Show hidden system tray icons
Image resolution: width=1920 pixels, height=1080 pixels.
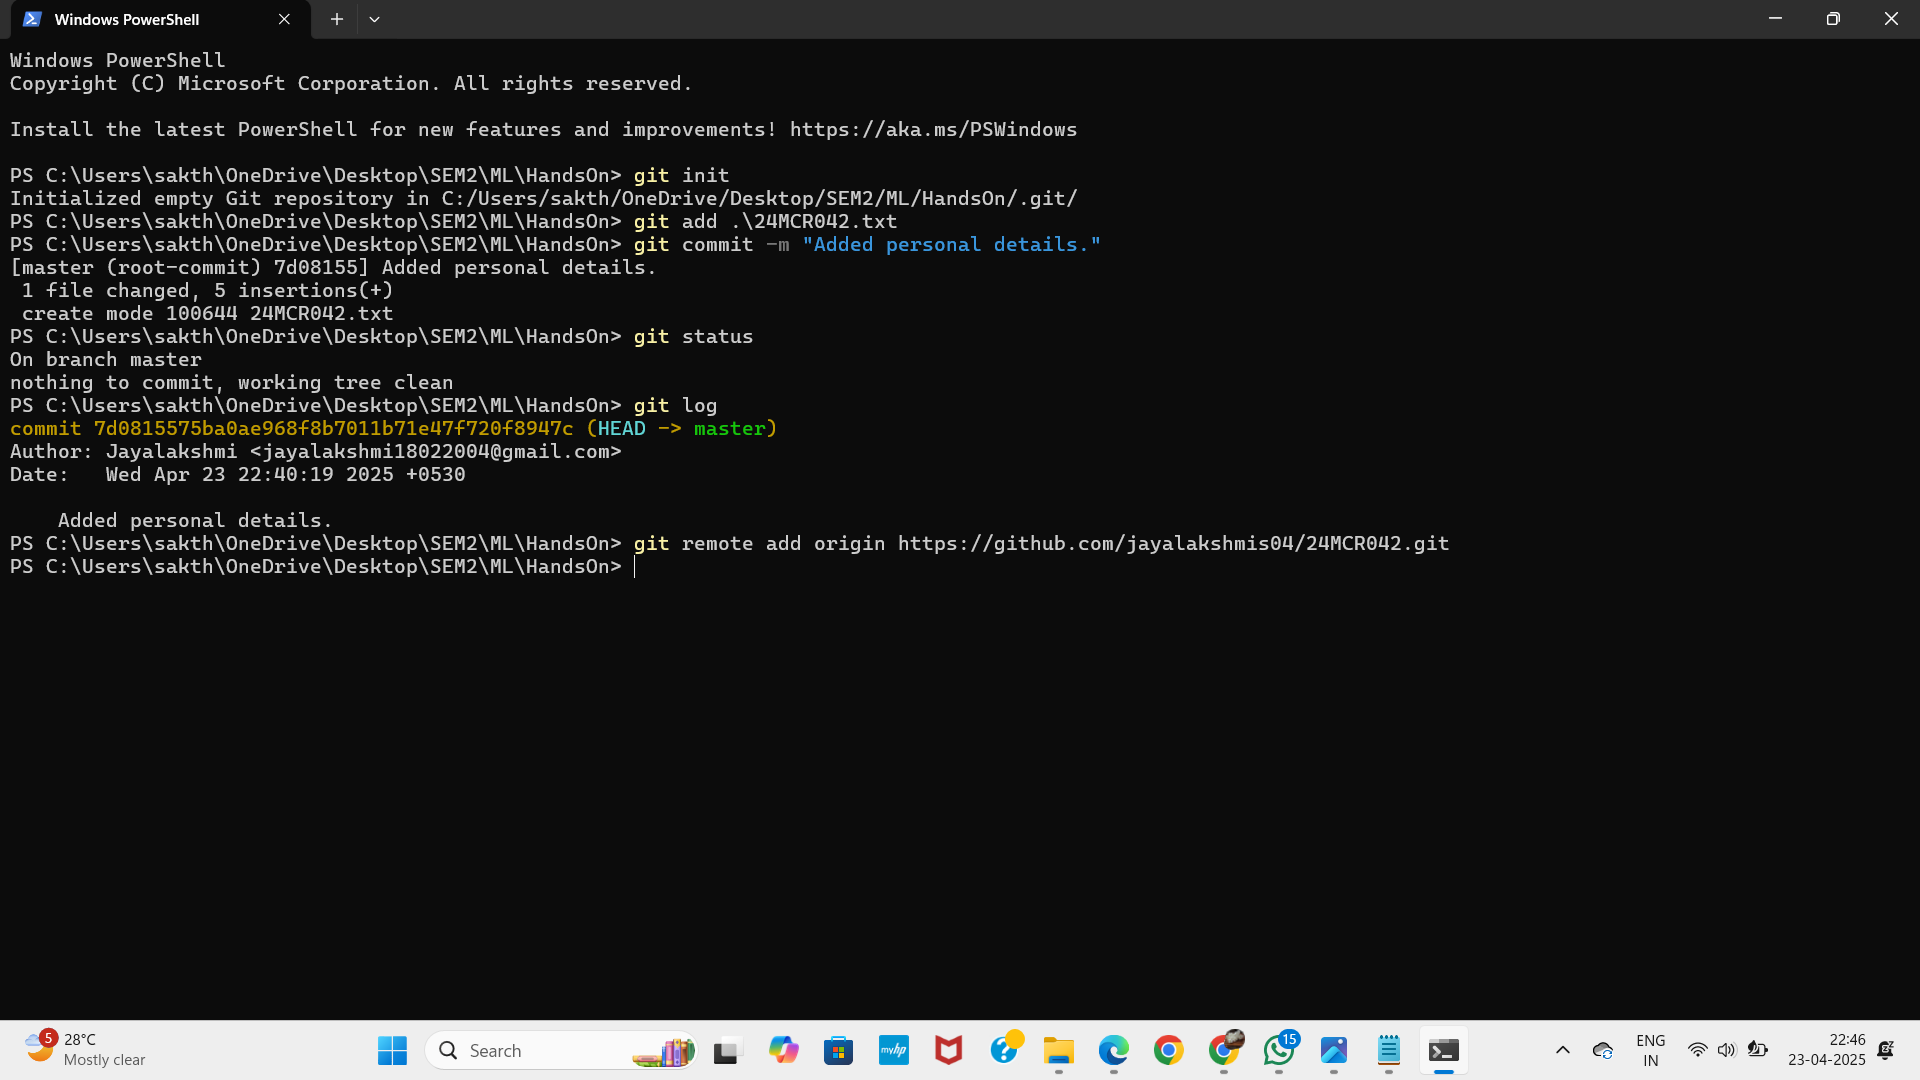[1562, 1050]
